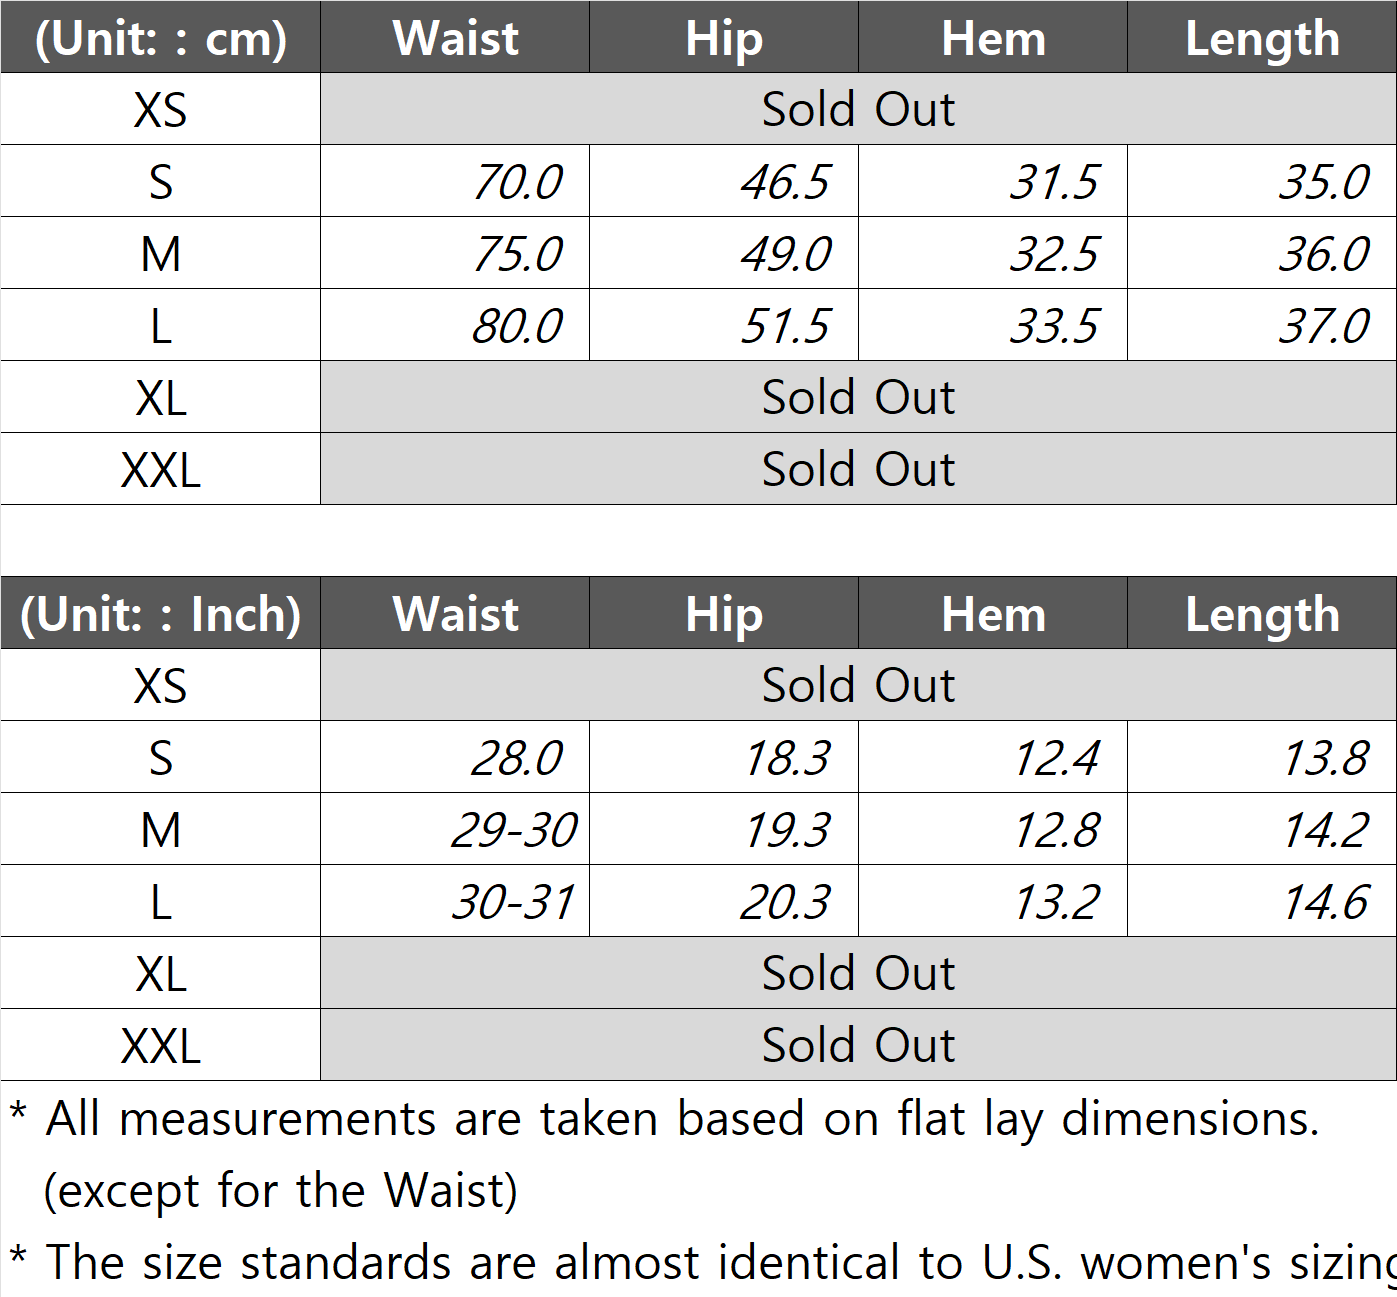Select hem value 33.5 for size L
The image size is (1397, 1297).
tap(1054, 326)
